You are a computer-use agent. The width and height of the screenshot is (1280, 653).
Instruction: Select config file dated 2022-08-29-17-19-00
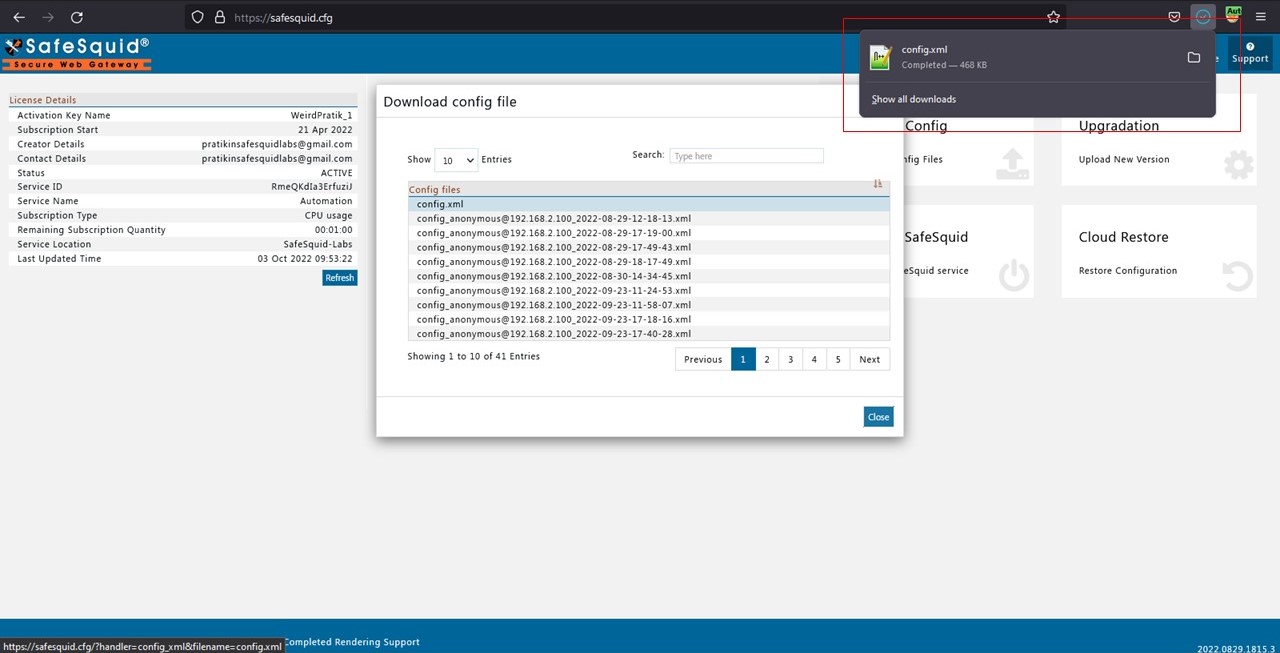(648, 233)
